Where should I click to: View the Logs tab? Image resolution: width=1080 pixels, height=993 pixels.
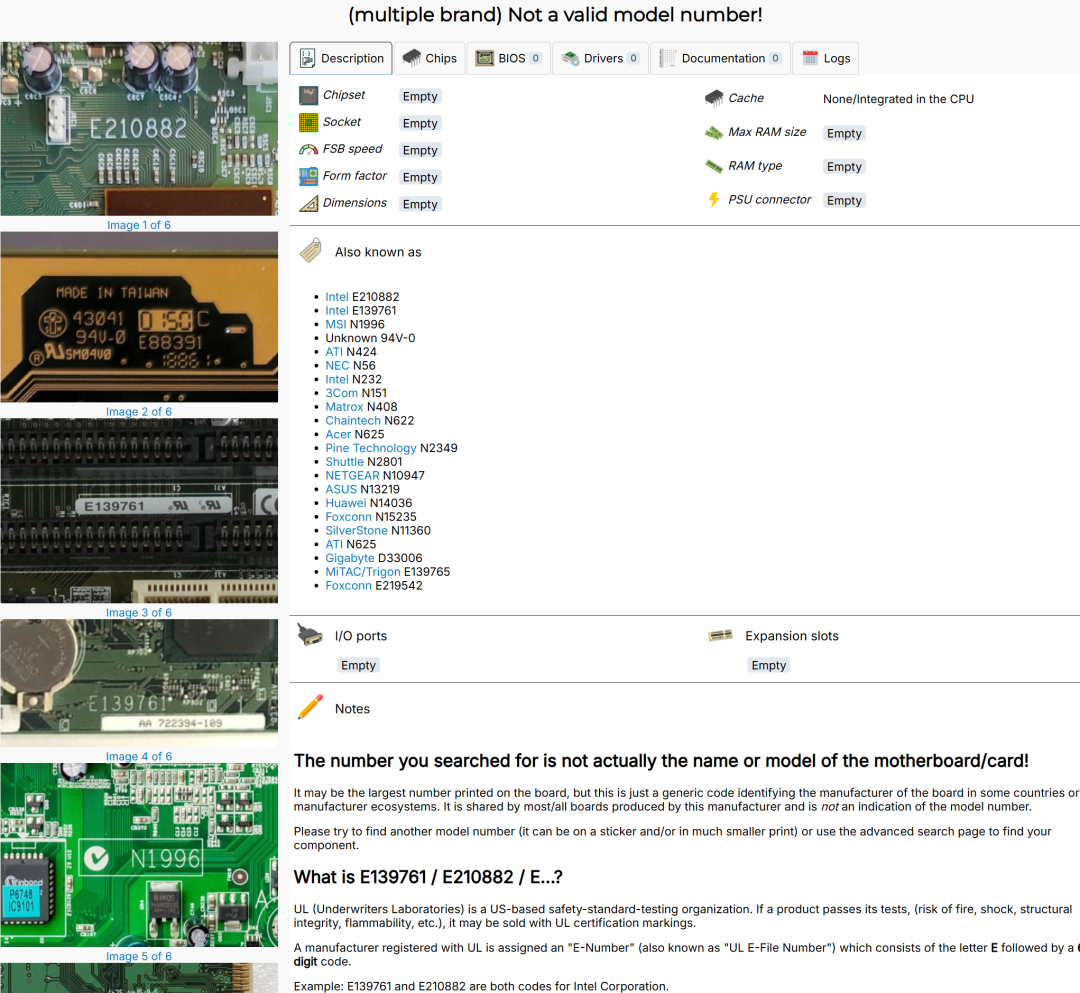(826, 58)
